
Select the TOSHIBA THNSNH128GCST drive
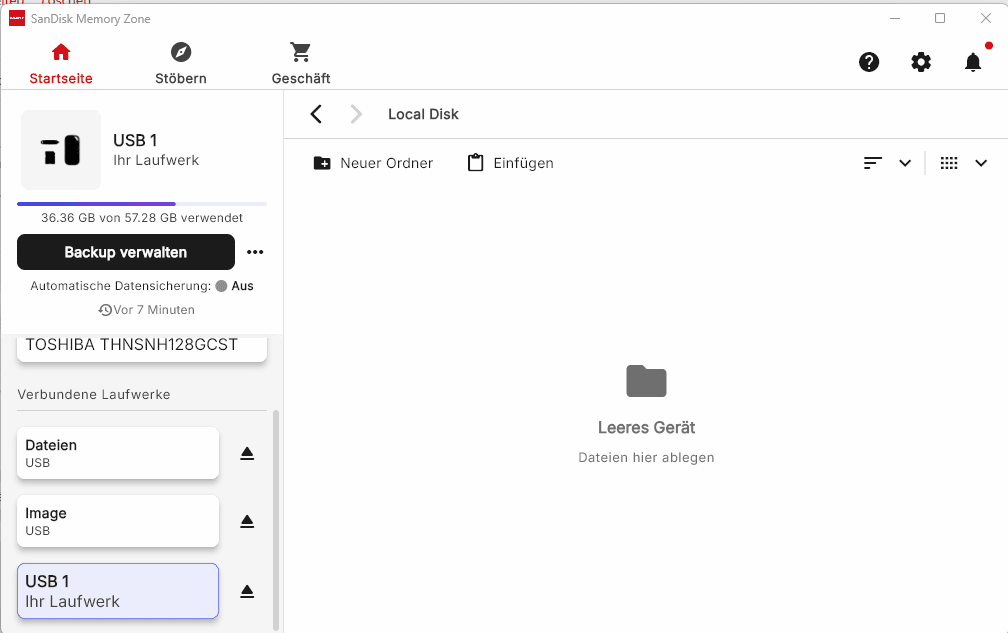[142, 348]
